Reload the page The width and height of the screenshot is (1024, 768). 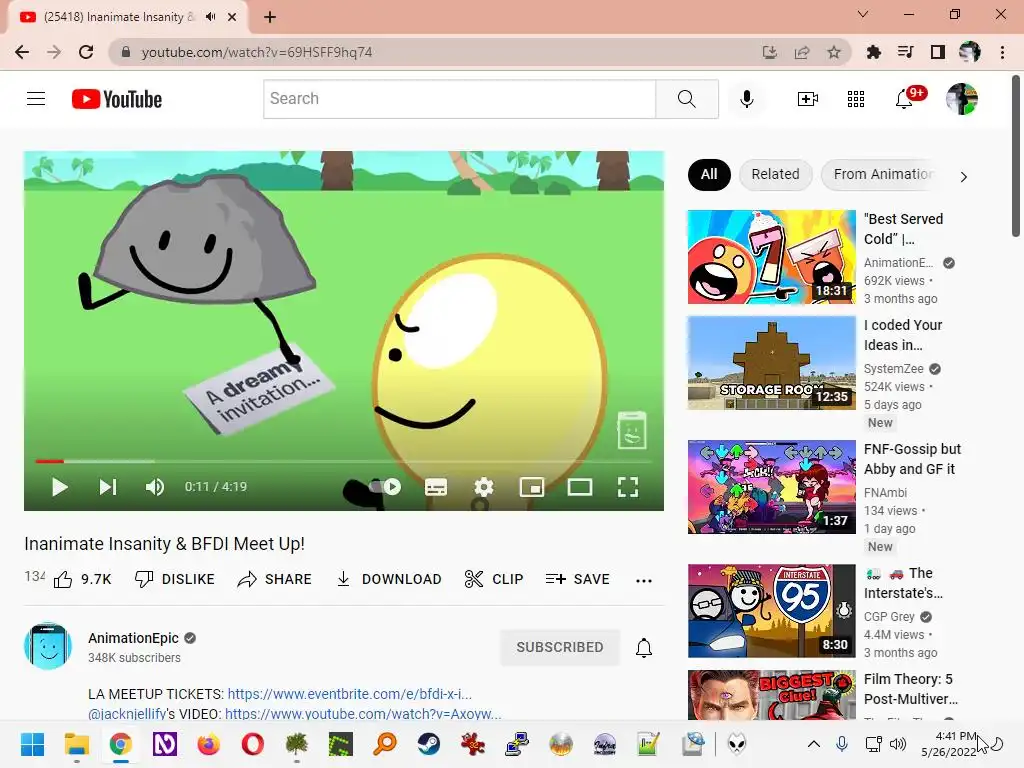(86, 52)
